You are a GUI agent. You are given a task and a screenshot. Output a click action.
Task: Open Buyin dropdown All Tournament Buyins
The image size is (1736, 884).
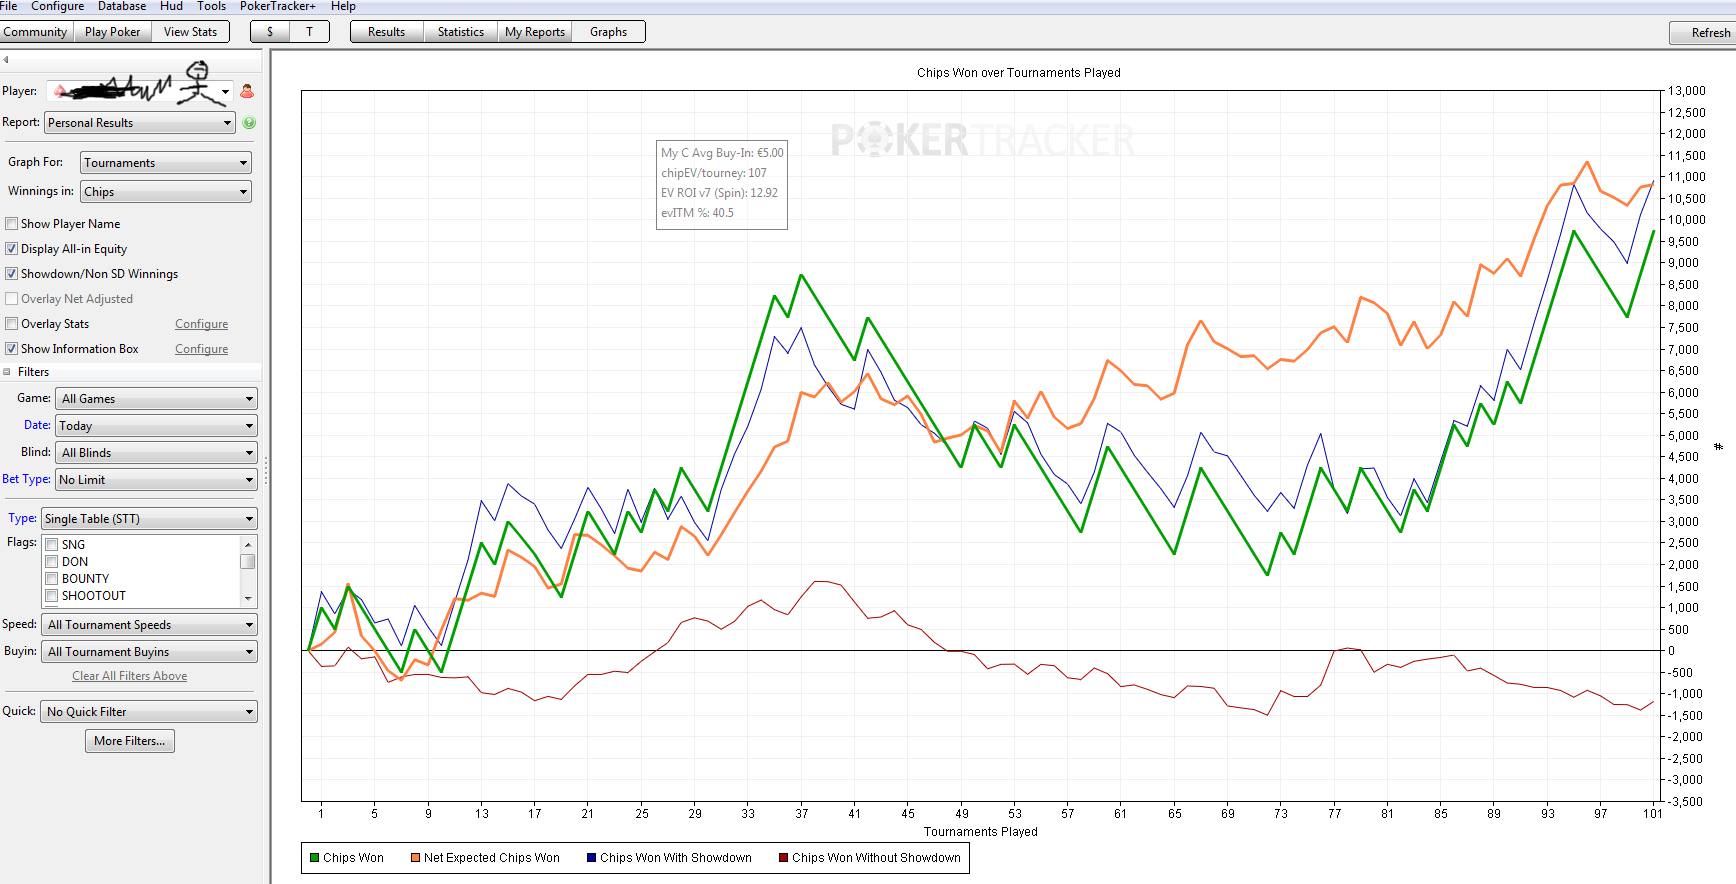(x=149, y=652)
